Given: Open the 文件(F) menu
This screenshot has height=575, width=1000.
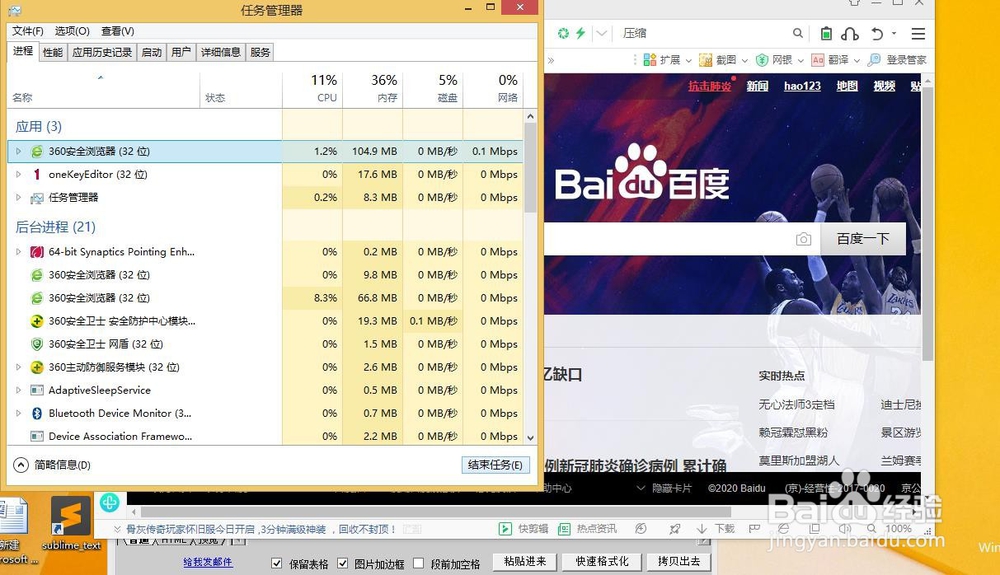Looking at the screenshot, I should pyautogui.click(x=27, y=31).
